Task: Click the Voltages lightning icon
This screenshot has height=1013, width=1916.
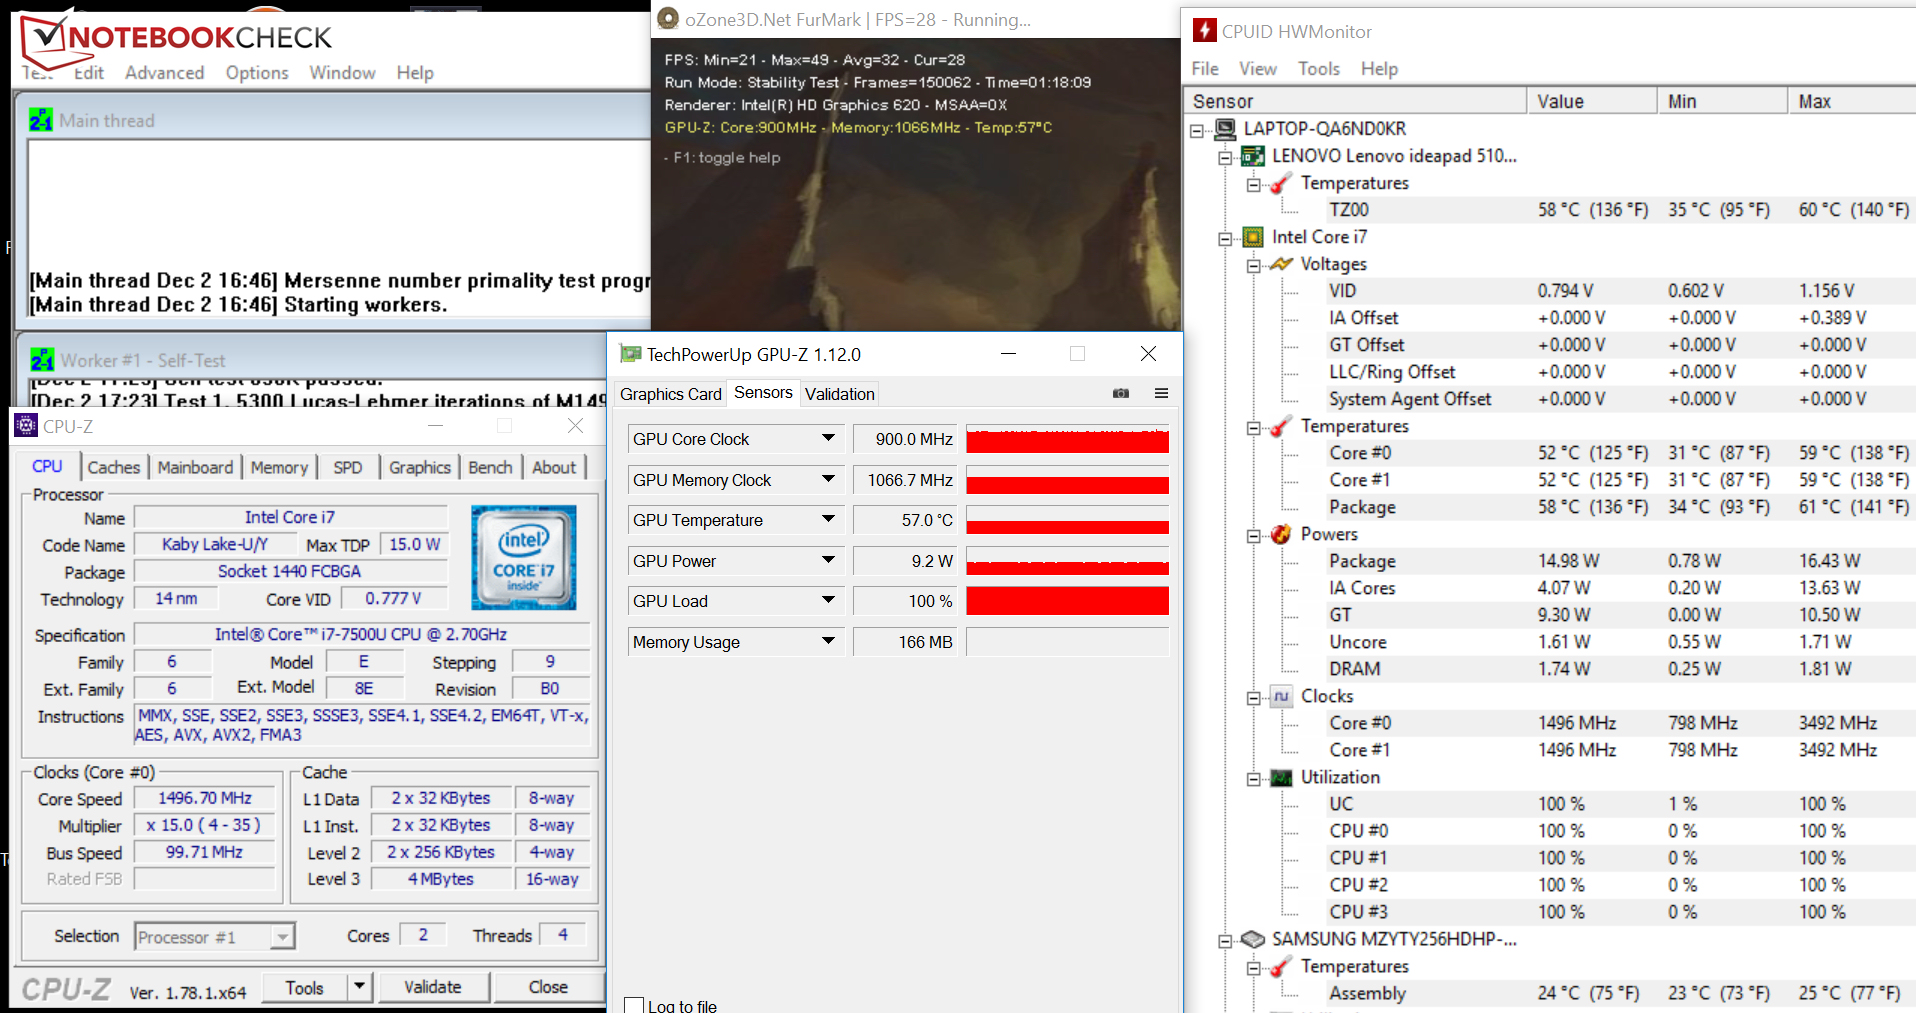Action: pyautogui.click(x=1281, y=264)
